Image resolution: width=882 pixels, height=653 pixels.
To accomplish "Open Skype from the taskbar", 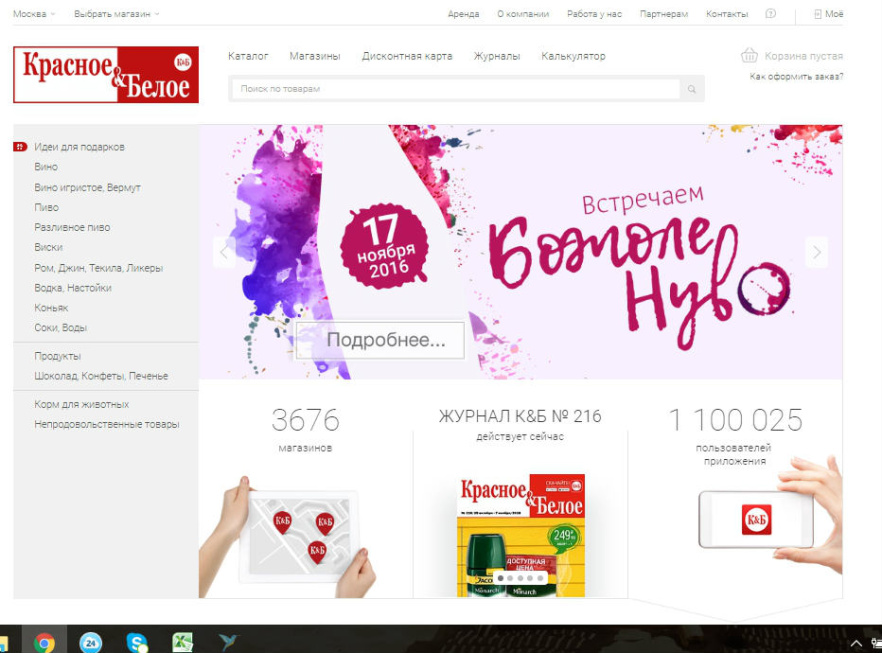I will tap(137, 642).
